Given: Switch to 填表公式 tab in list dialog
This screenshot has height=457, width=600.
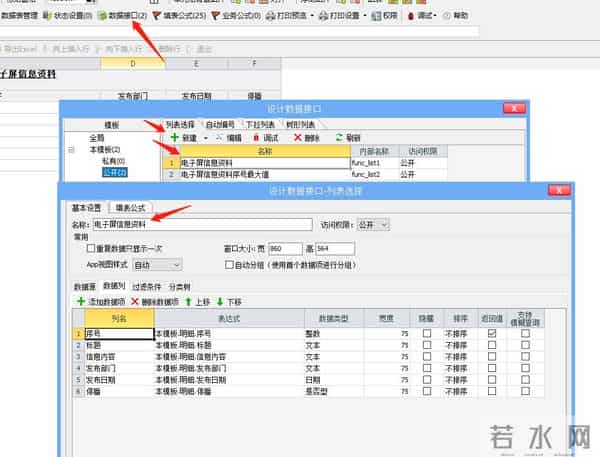Looking at the screenshot, I should 130,208.
